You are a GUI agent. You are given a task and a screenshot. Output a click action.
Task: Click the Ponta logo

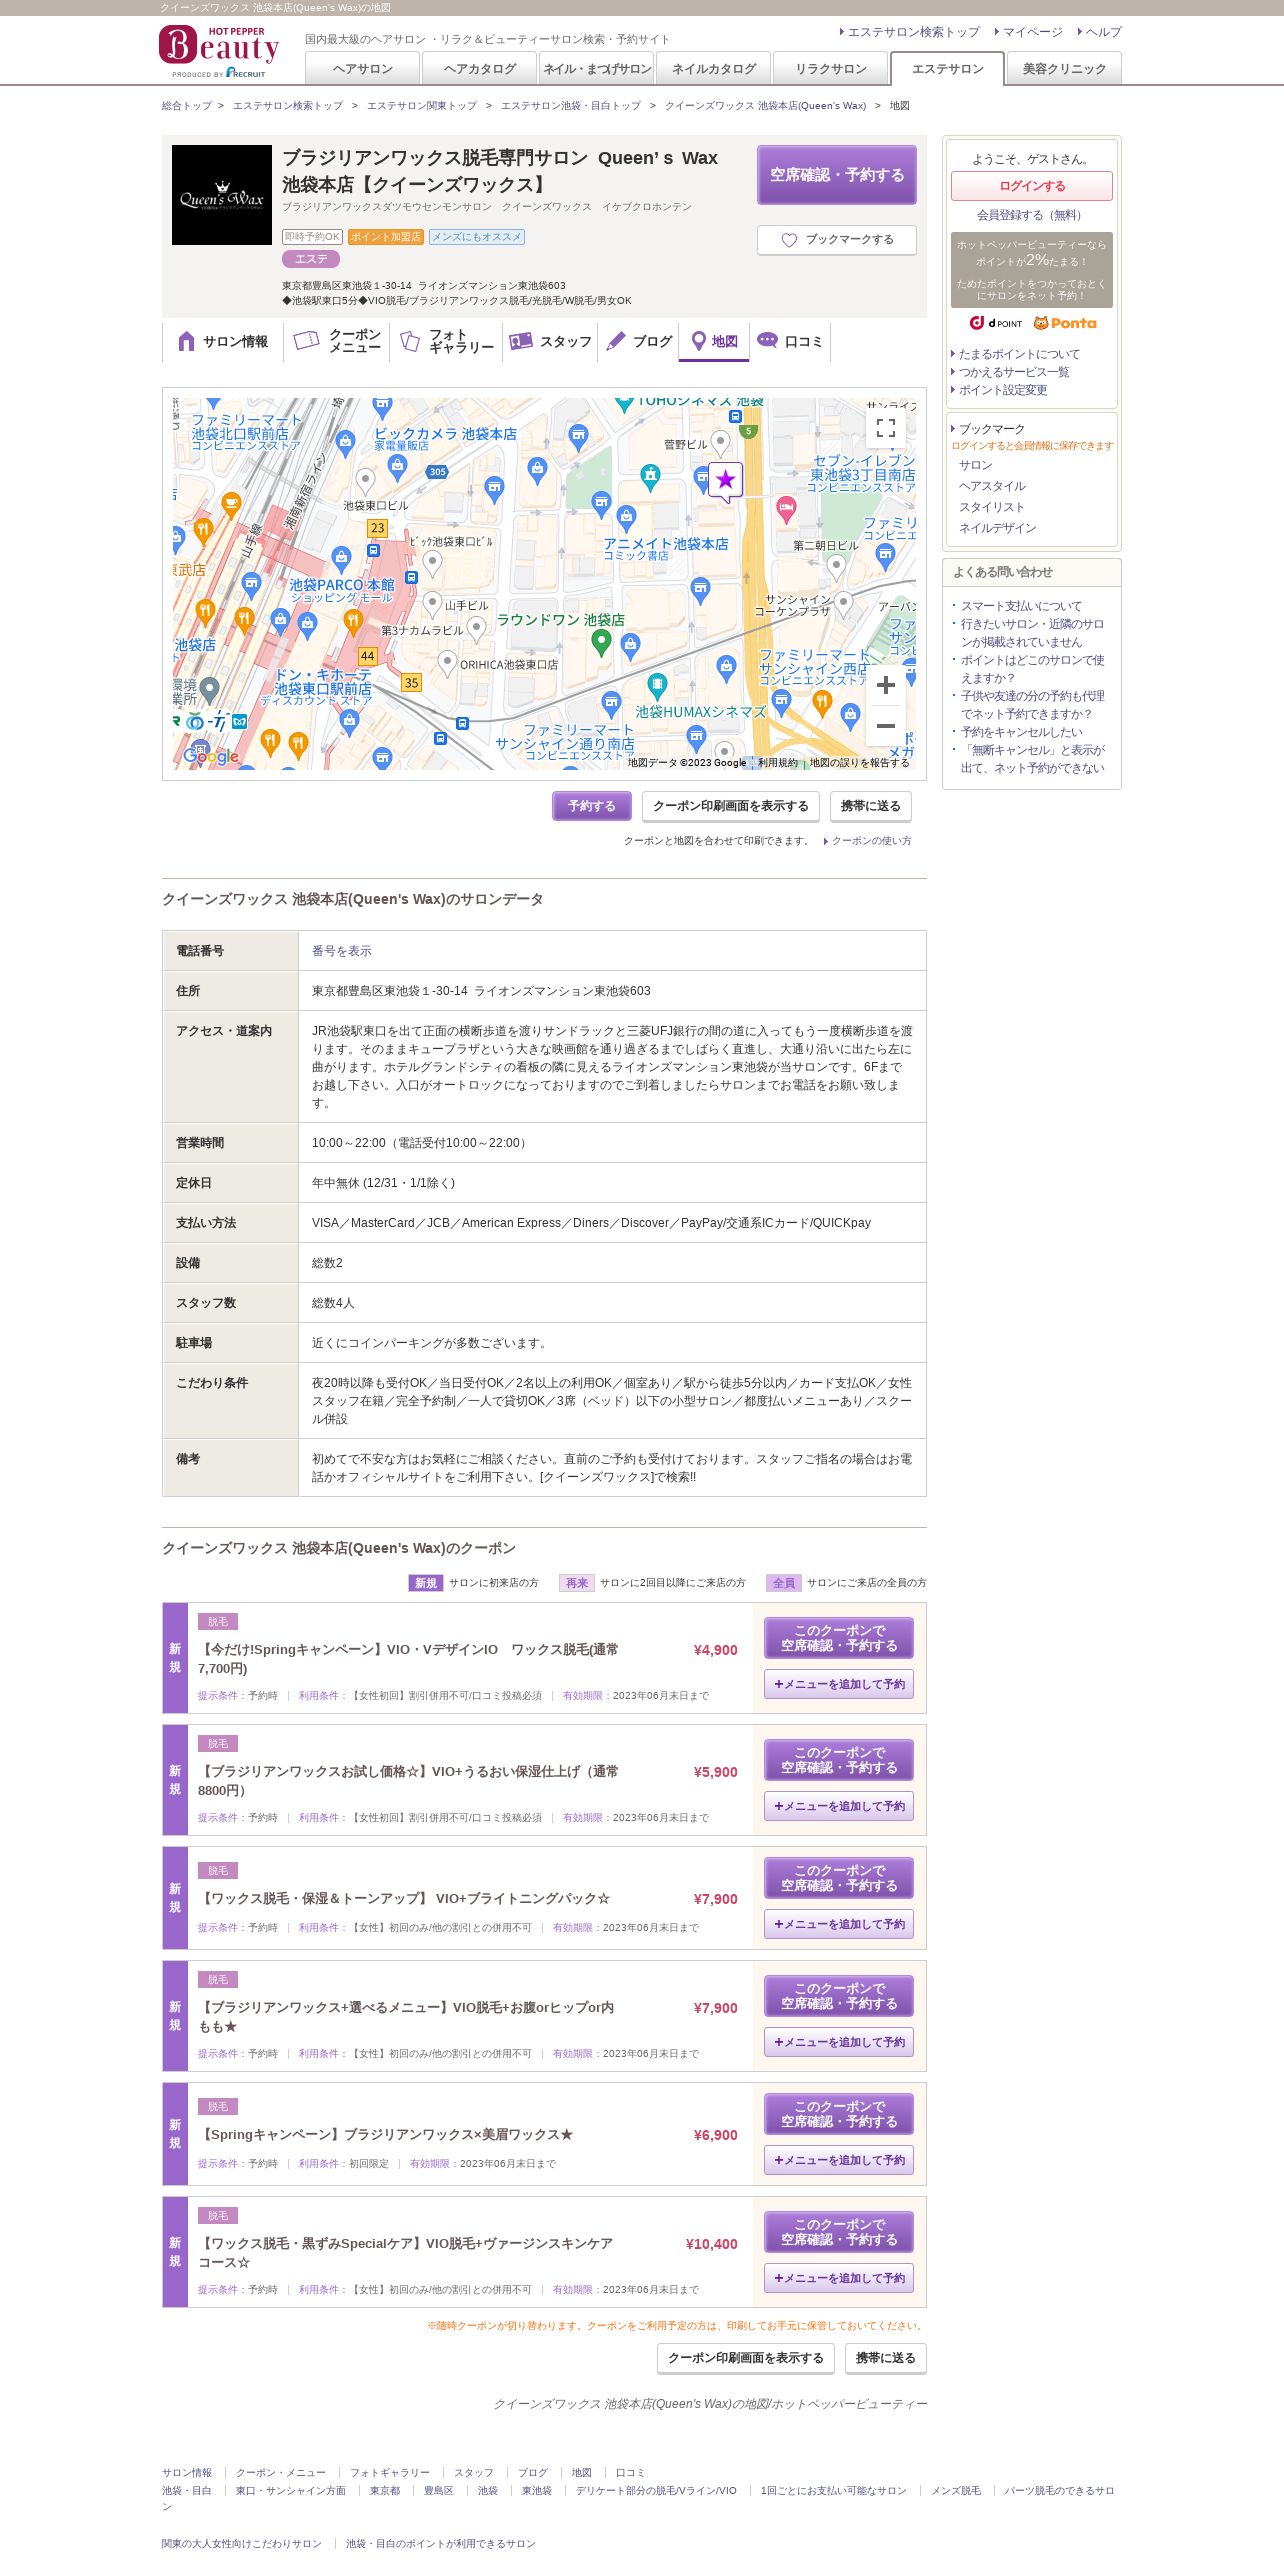coord(1065,323)
